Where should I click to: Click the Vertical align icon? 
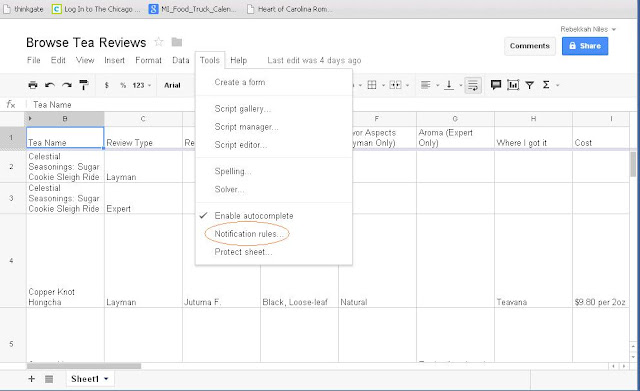449,85
